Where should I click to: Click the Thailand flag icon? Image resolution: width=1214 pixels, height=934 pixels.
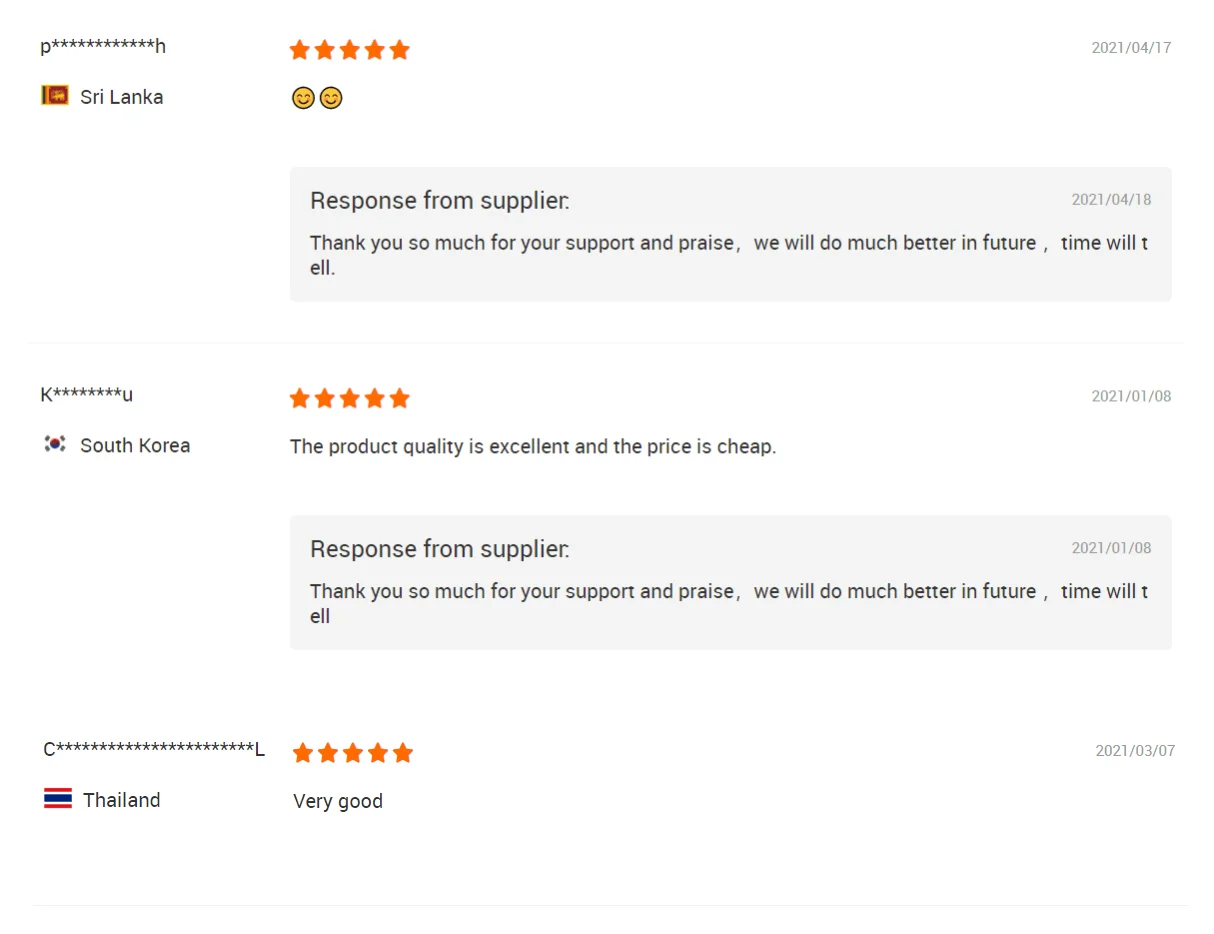[58, 799]
